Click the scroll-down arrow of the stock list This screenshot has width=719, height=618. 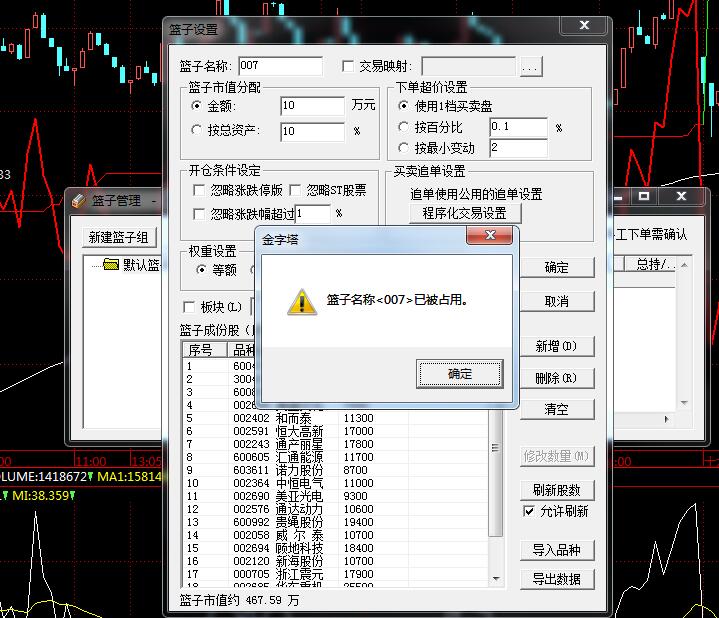coord(495,577)
